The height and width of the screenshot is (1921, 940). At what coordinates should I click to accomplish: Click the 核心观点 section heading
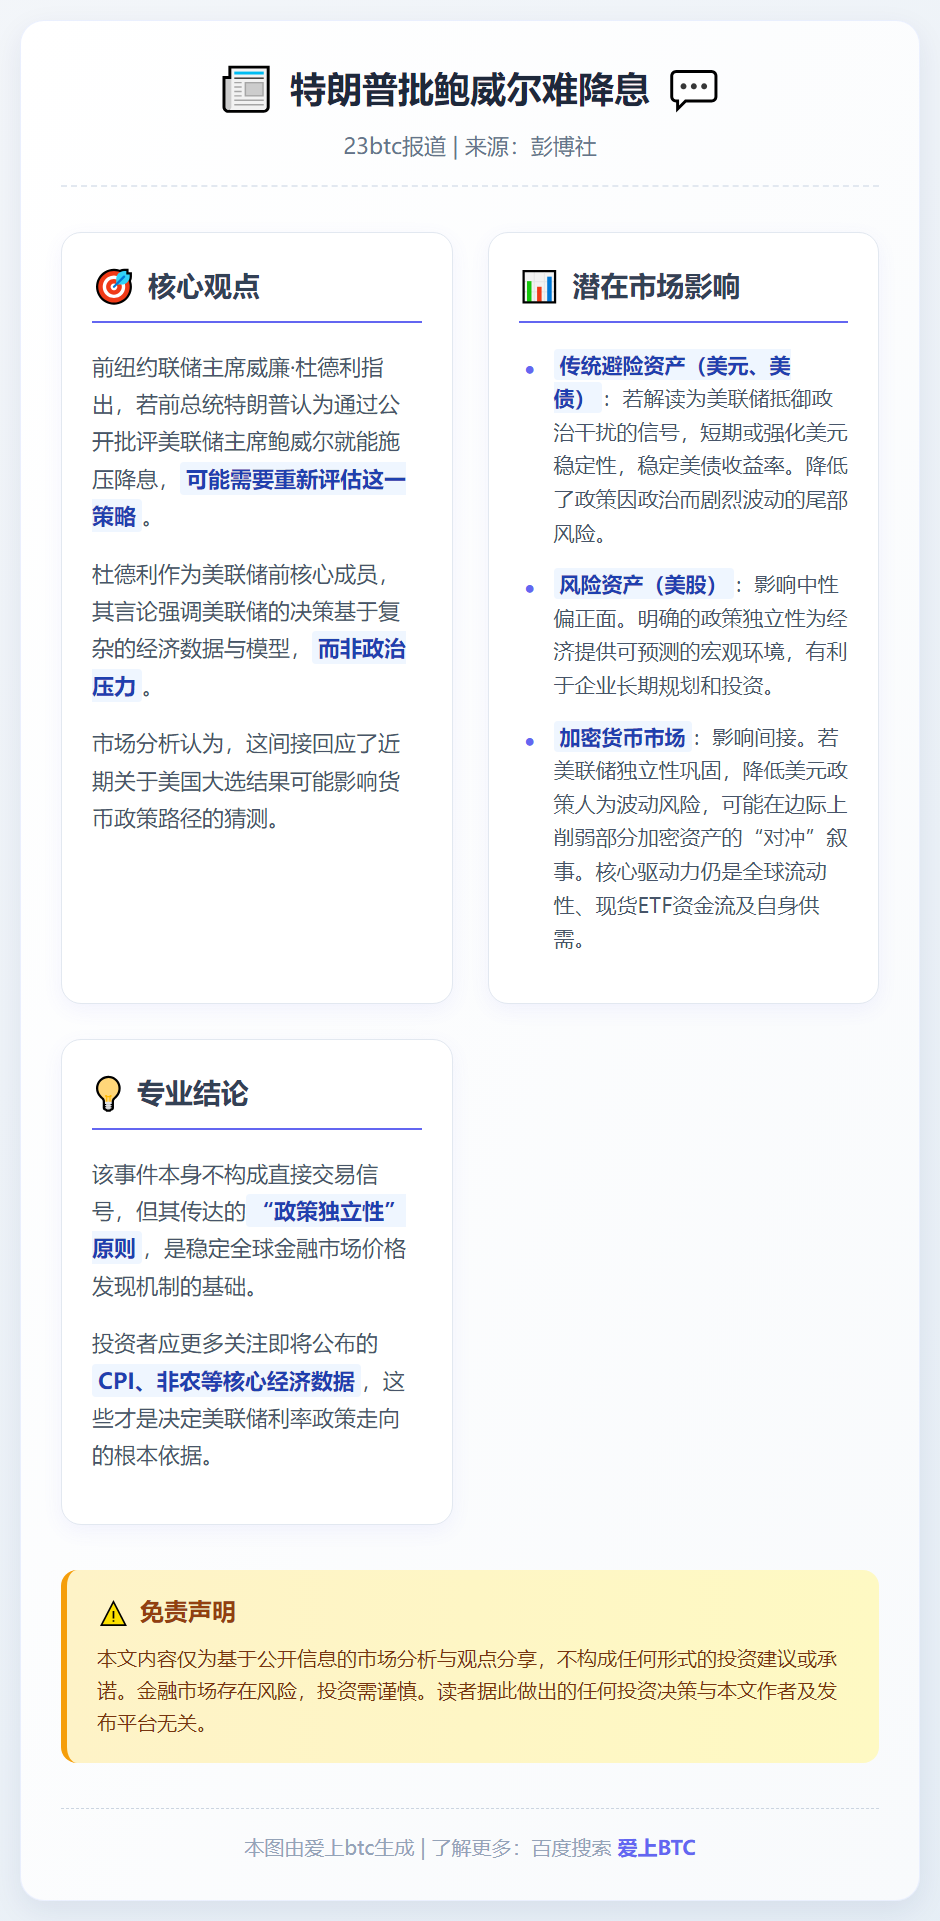click(204, 287)
